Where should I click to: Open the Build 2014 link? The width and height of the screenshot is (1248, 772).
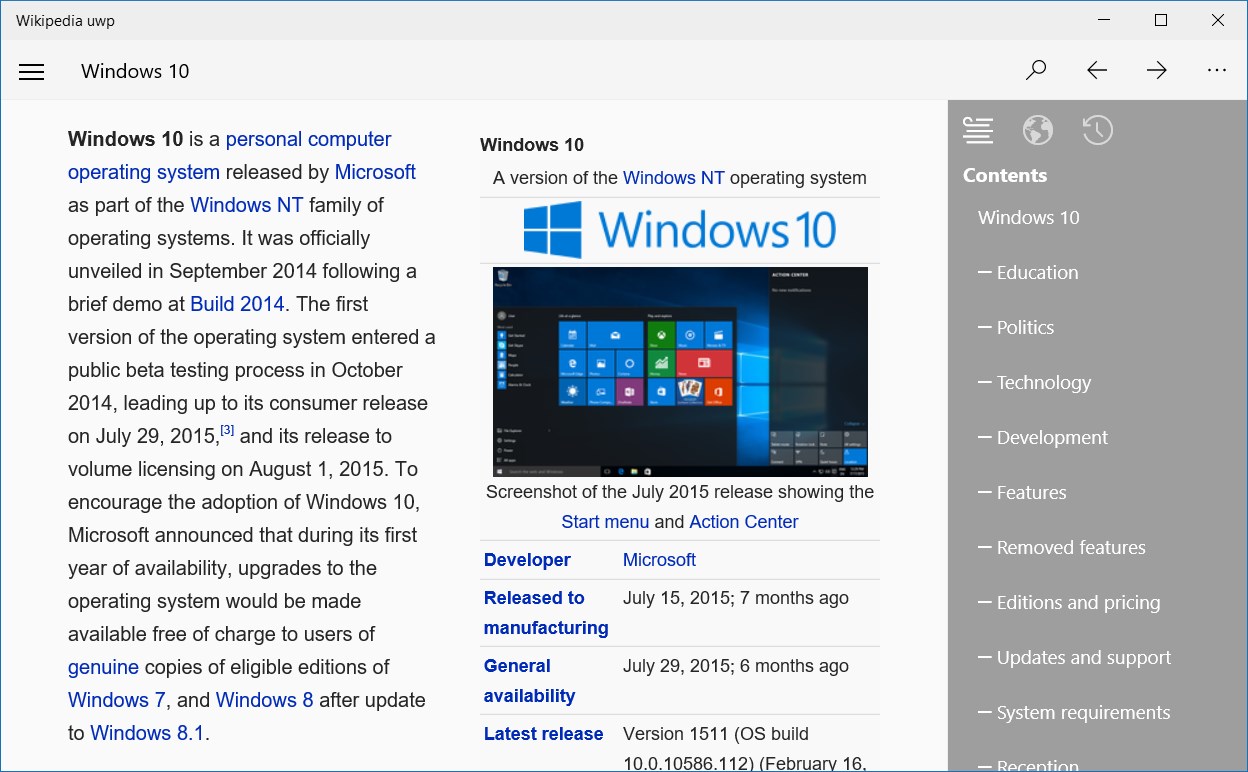tap(237, 304)
